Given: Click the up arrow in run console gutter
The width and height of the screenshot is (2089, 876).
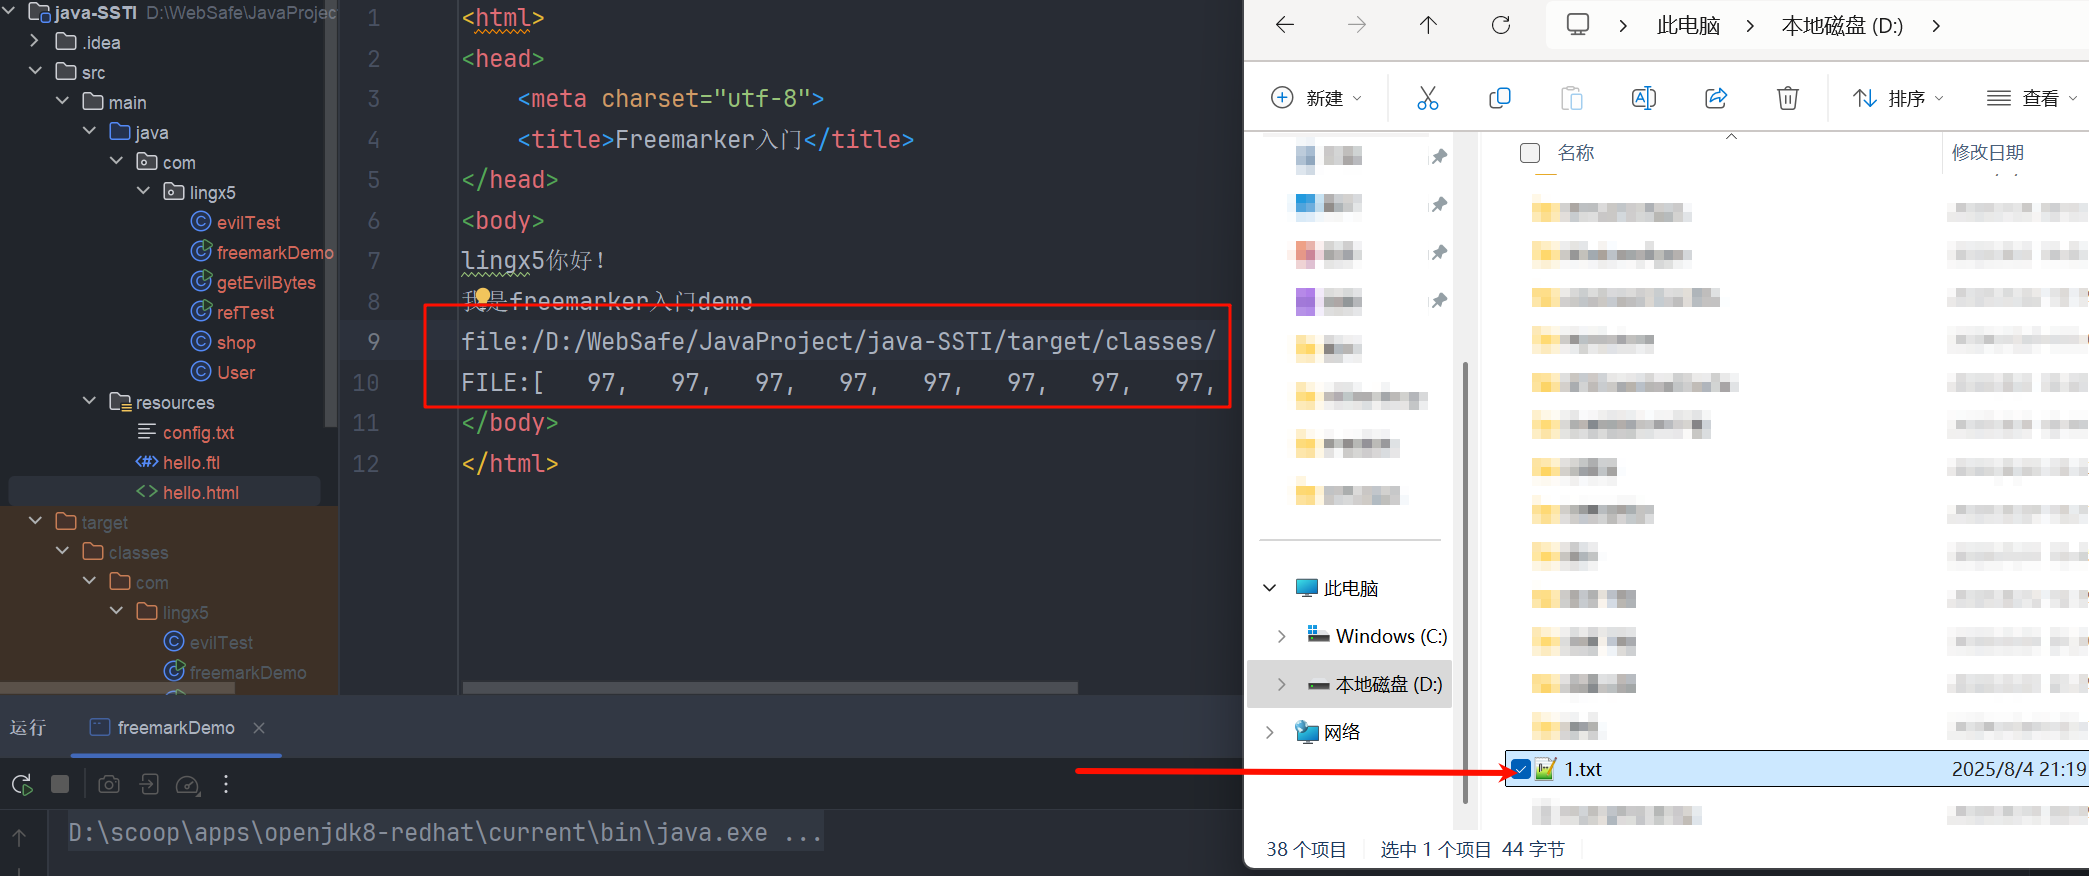Looking at the screenshot, I should 19,838.
